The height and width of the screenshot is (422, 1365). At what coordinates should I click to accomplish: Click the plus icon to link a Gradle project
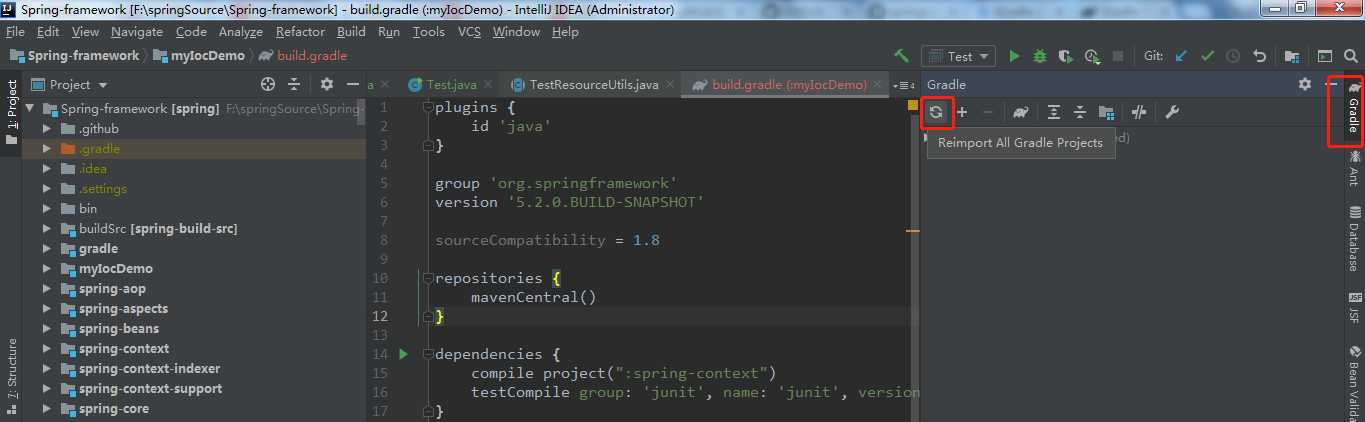point(962,112)
